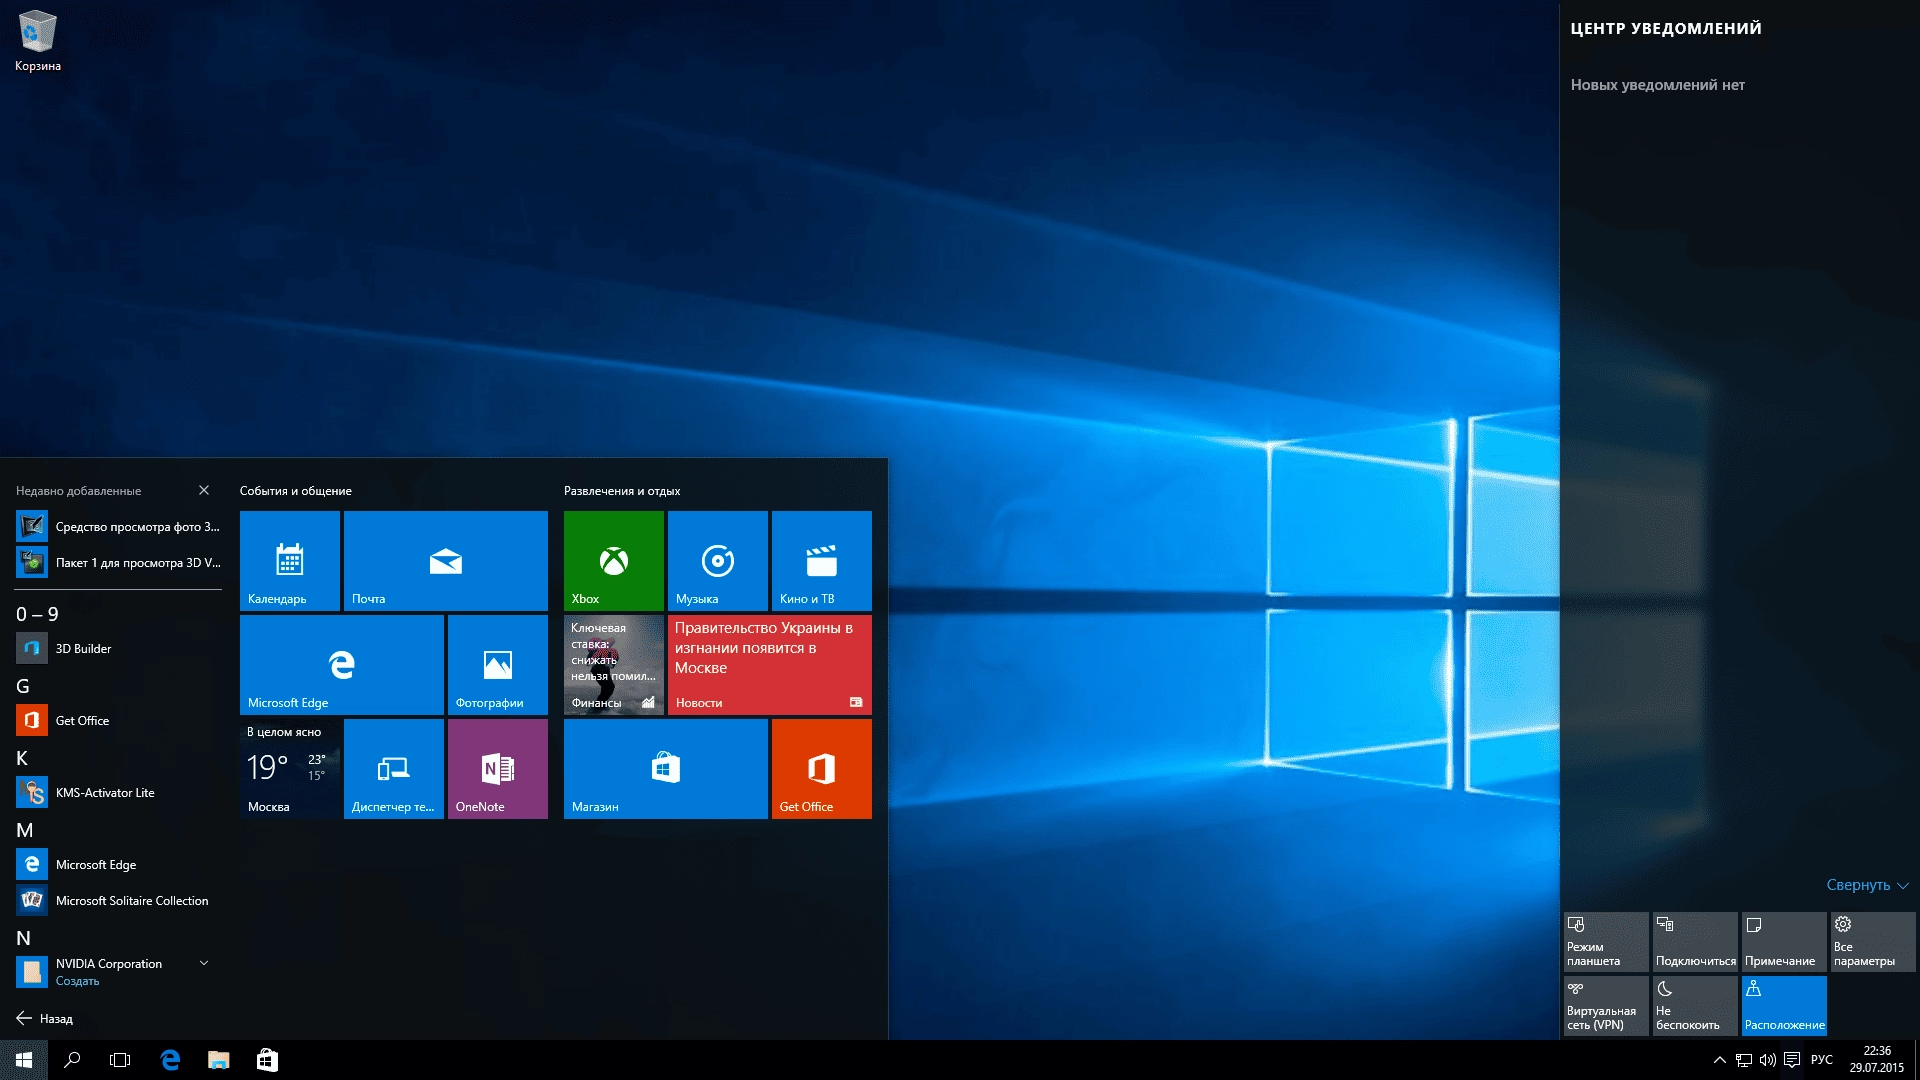The height and width of the screenshot is (1080, 1920).
Task: Open the volume tray icon
Action: click(x=1768, y=1060)
